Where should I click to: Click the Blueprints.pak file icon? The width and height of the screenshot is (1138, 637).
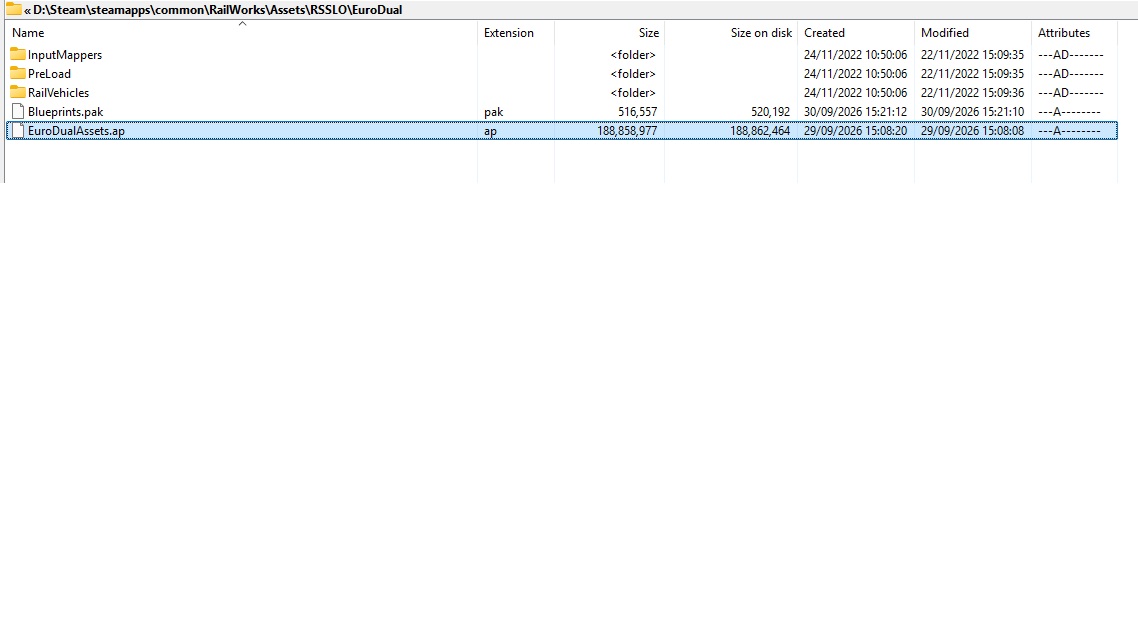[x=18, y=112]
